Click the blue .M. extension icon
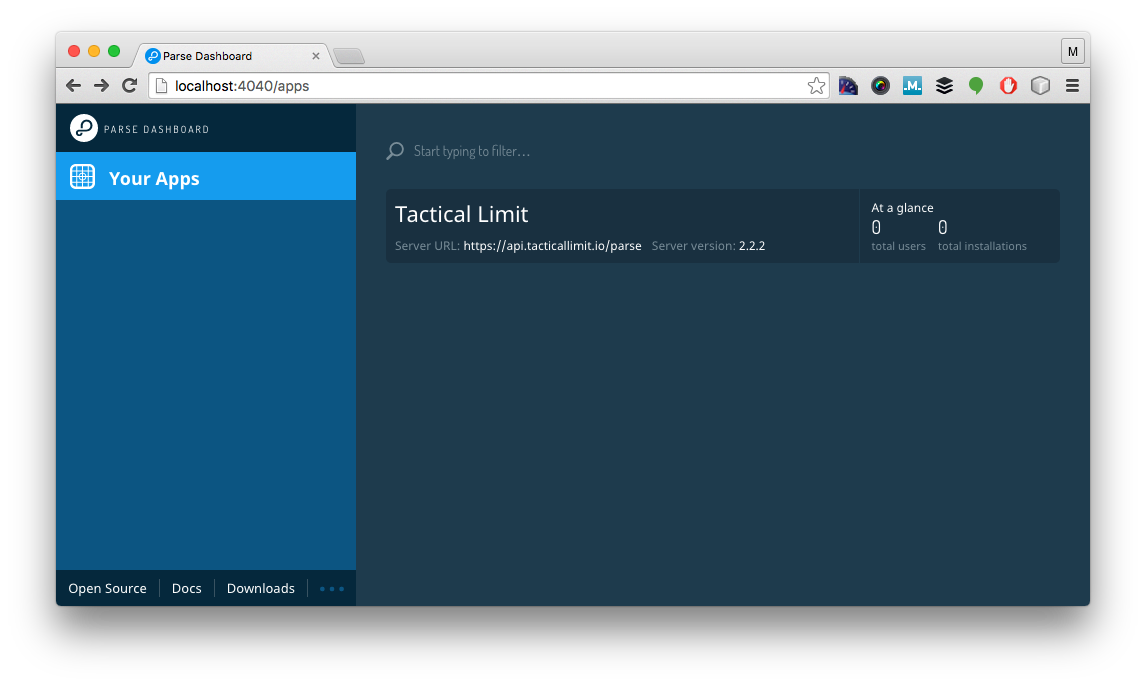This screenshot has width=1146, height=686. (912, 85)
